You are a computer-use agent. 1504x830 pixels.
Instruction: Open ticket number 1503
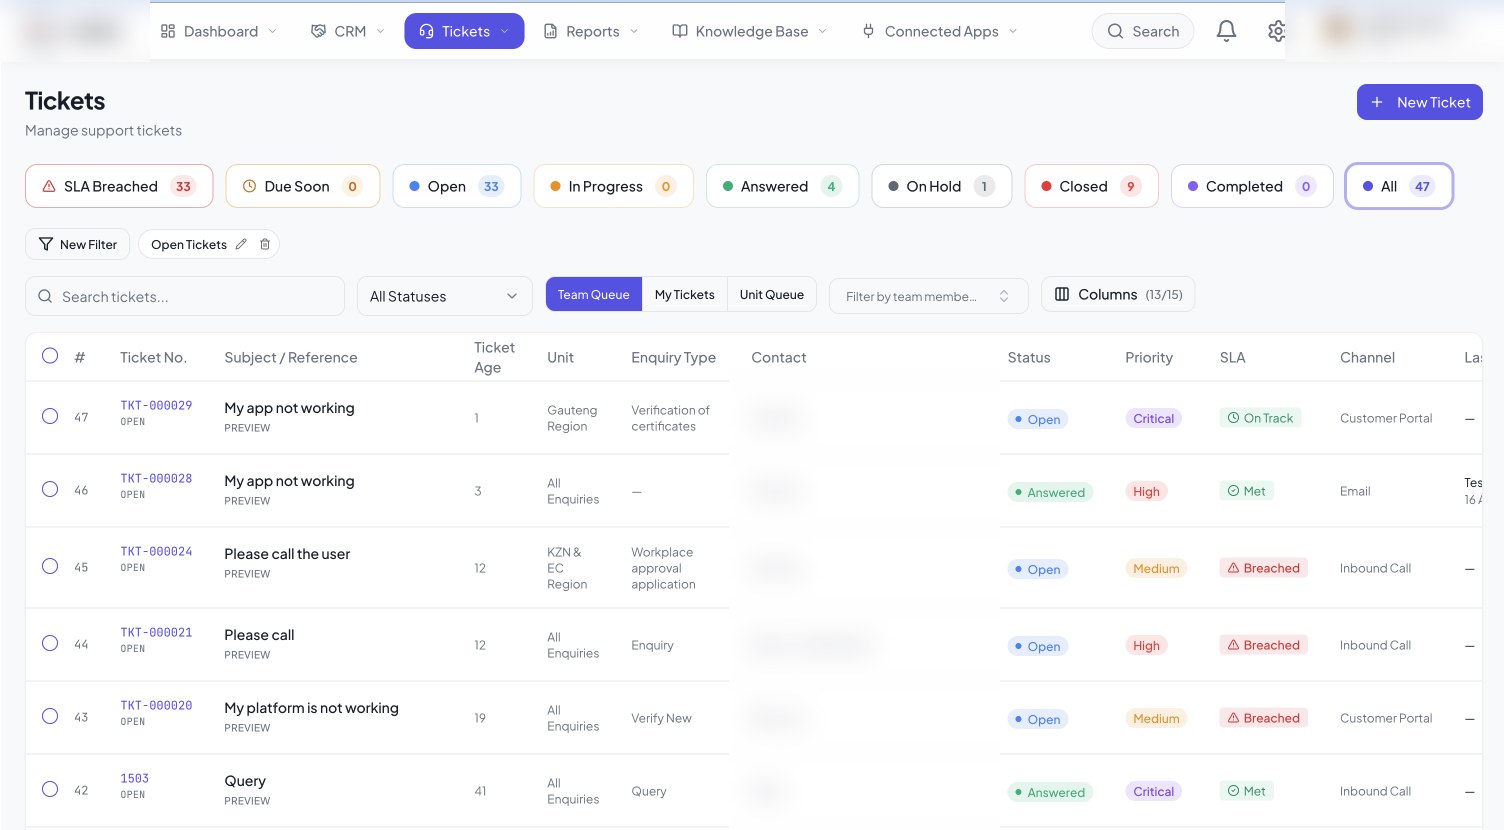pos(135,778)
